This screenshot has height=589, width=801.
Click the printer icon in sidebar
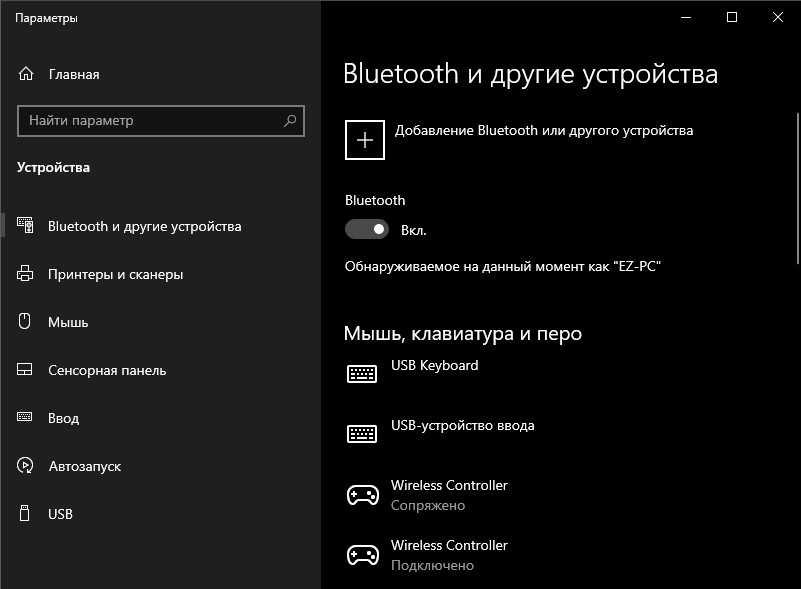(x=25, y=273)
